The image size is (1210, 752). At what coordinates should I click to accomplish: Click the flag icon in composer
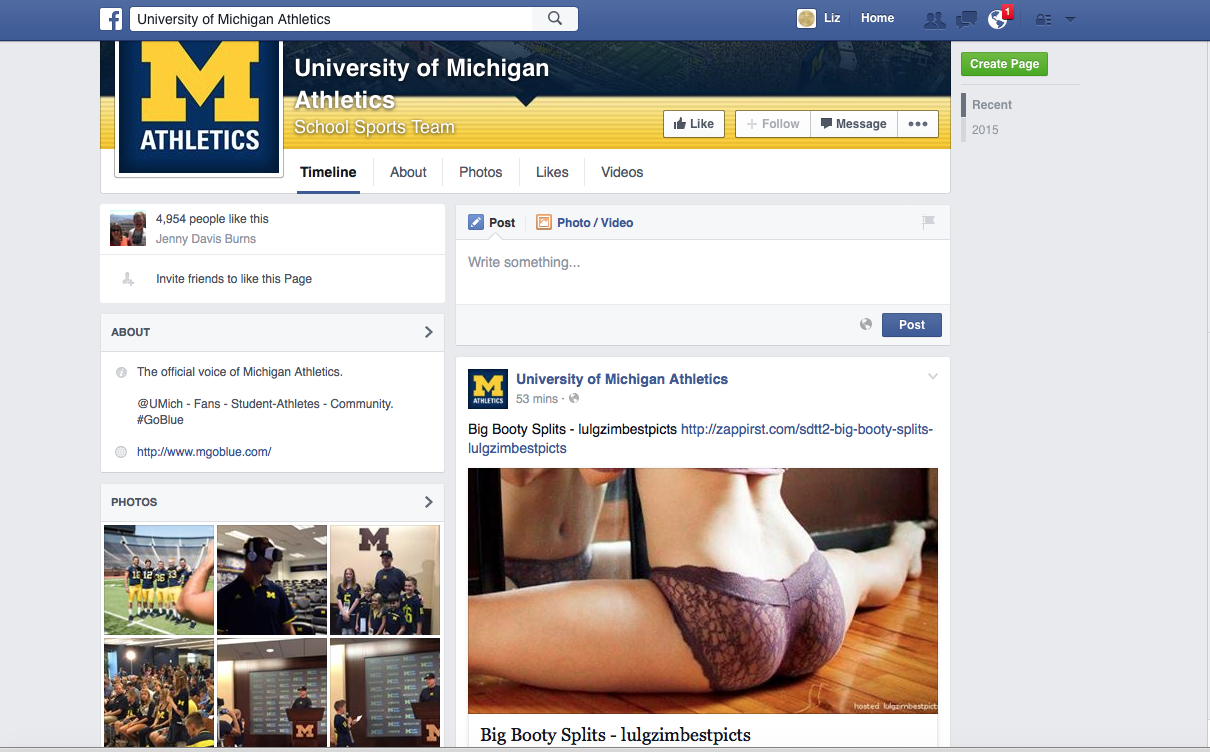pyautogui.click(x=928, y=222)
